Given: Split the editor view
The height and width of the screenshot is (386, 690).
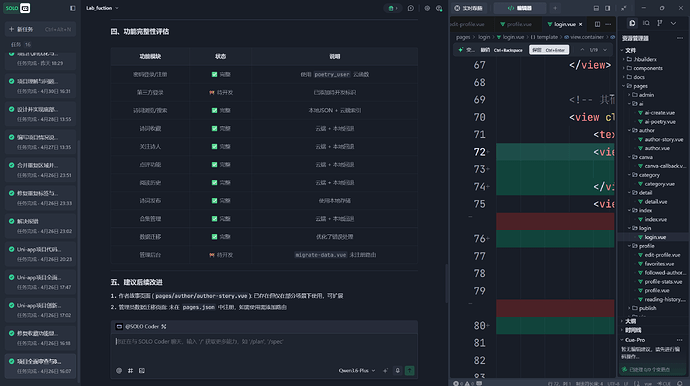Looking at the screenshot, I should click(597, 24).
